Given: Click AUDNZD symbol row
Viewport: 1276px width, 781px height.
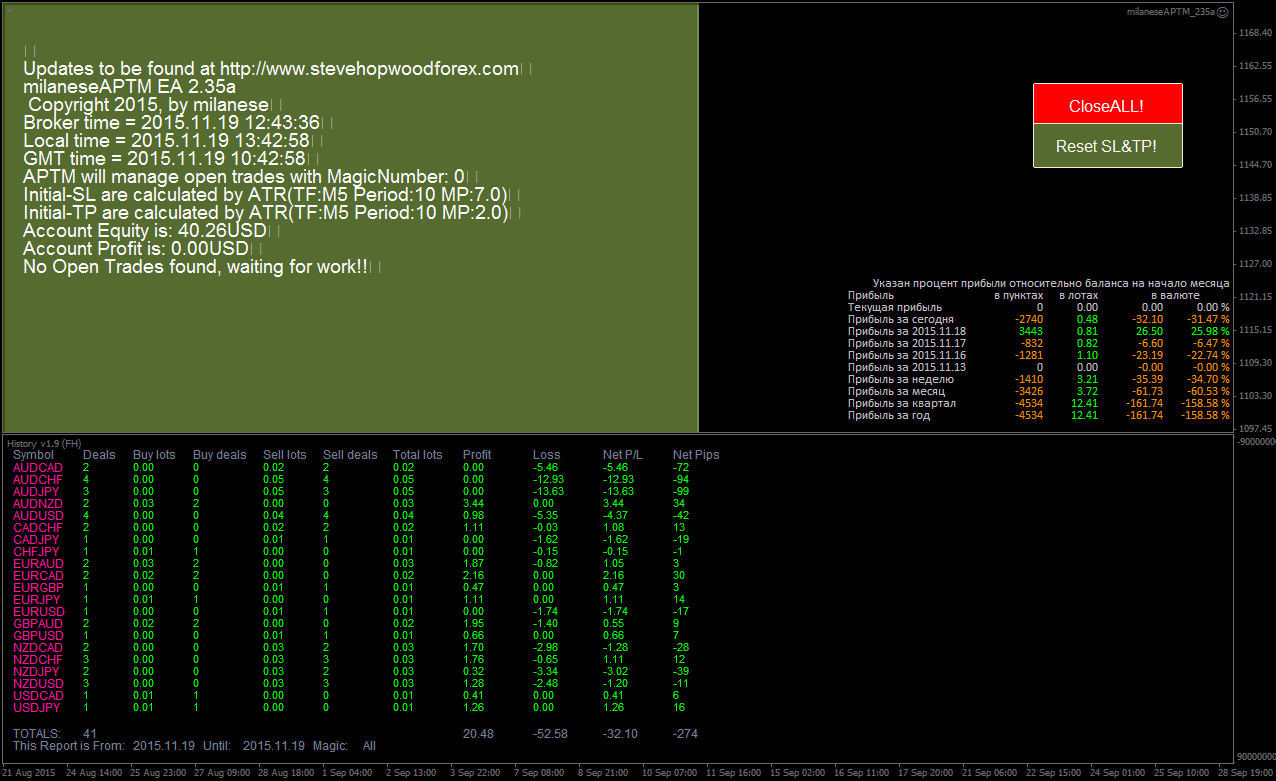Looking at the screenshot, I should (x=37, y=504).
